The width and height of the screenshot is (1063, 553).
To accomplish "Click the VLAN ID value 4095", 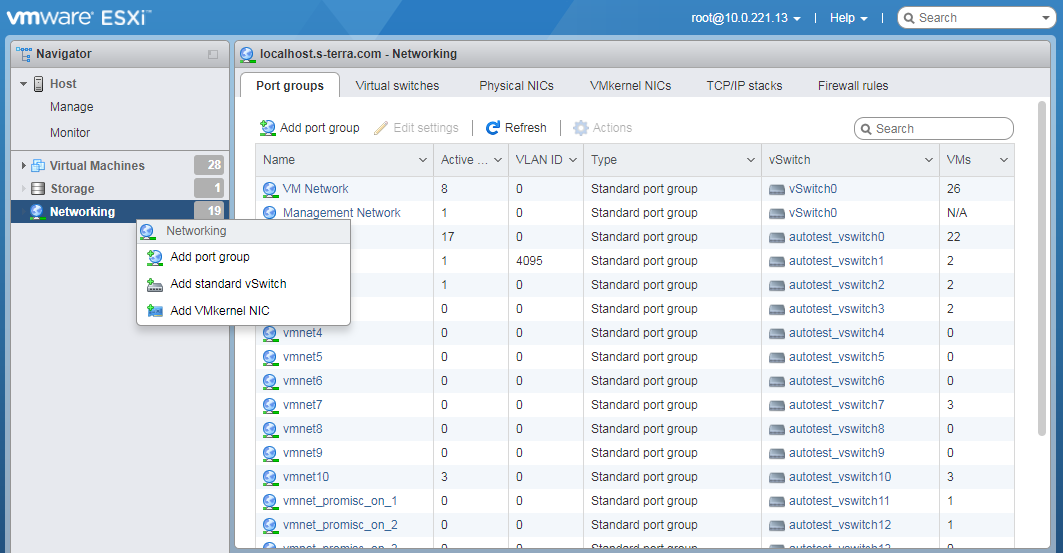I will point(529,261).
